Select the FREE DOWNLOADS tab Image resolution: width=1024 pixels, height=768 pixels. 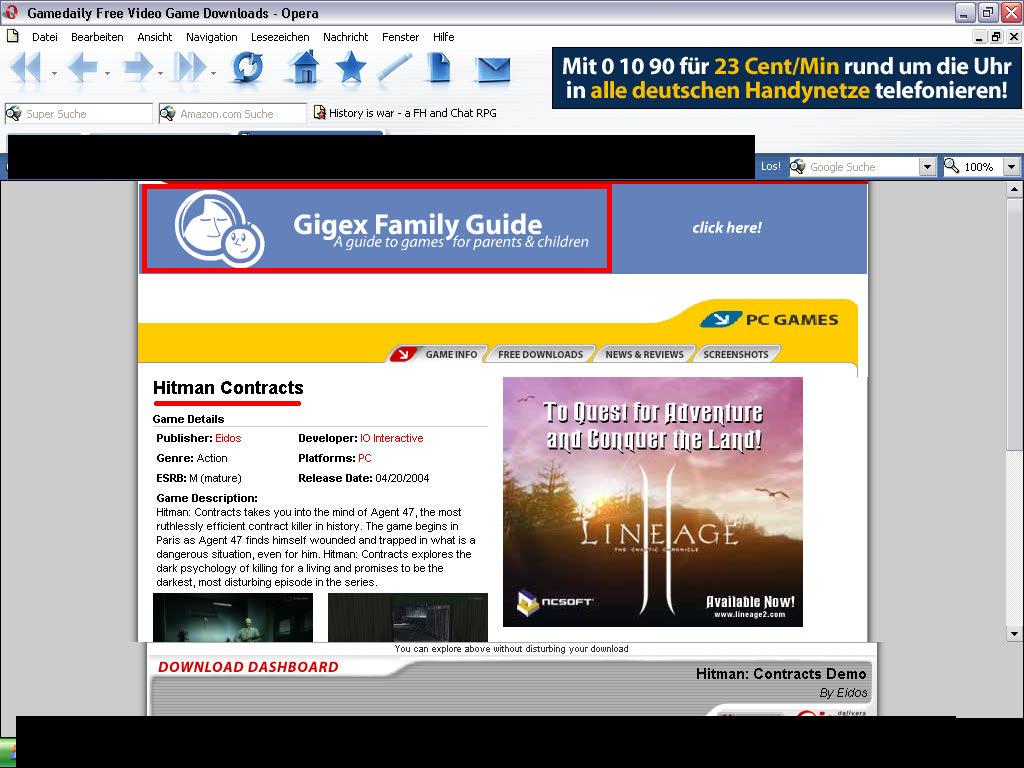click(541, 354)
